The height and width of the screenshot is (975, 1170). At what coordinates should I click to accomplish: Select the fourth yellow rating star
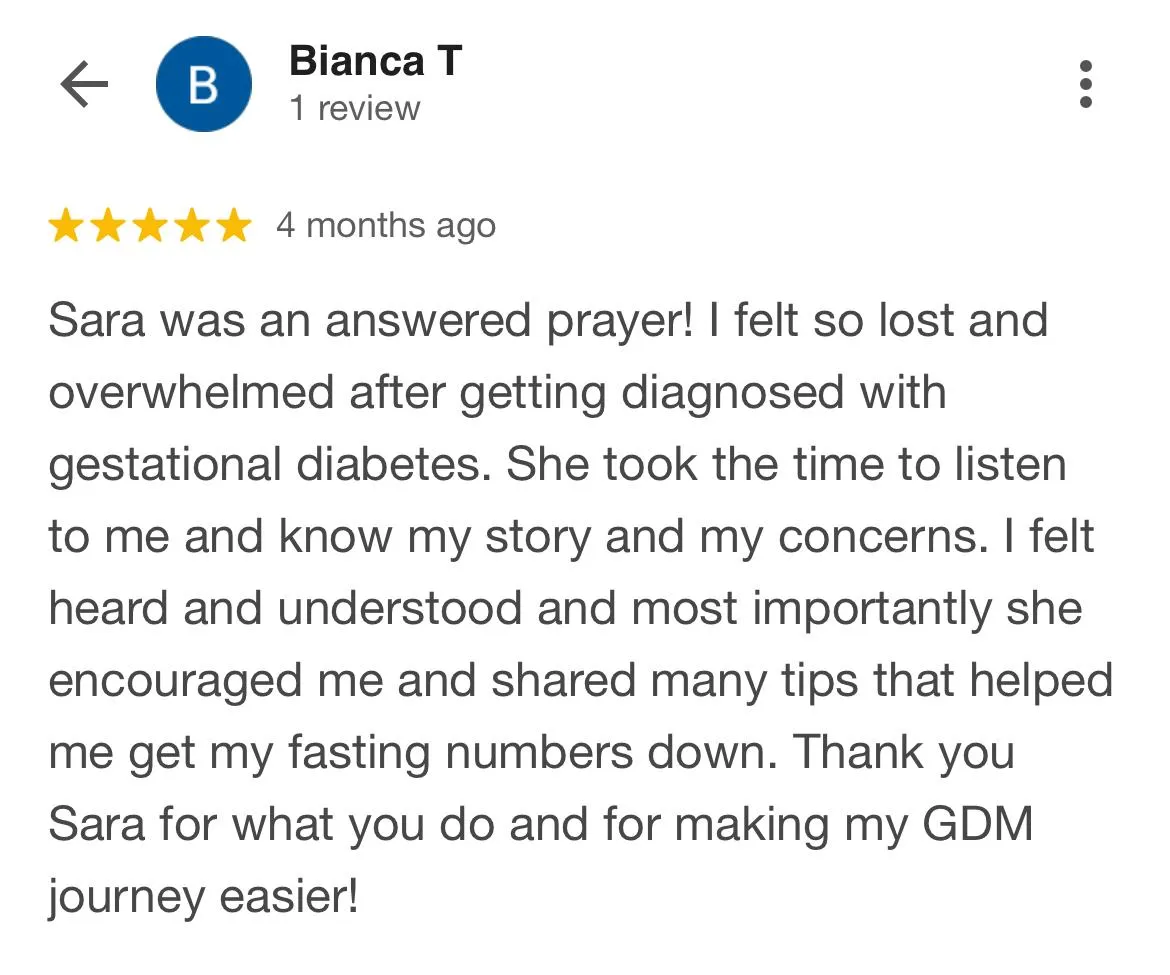pos(193,225)
